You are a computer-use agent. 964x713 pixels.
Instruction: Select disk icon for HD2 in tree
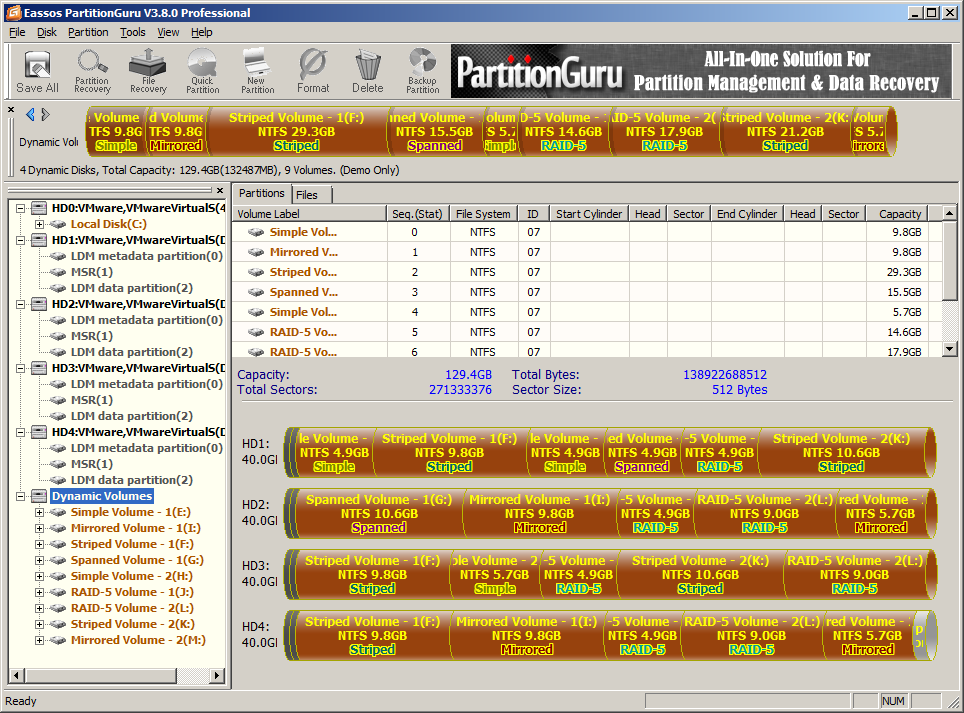coord(39,304)
